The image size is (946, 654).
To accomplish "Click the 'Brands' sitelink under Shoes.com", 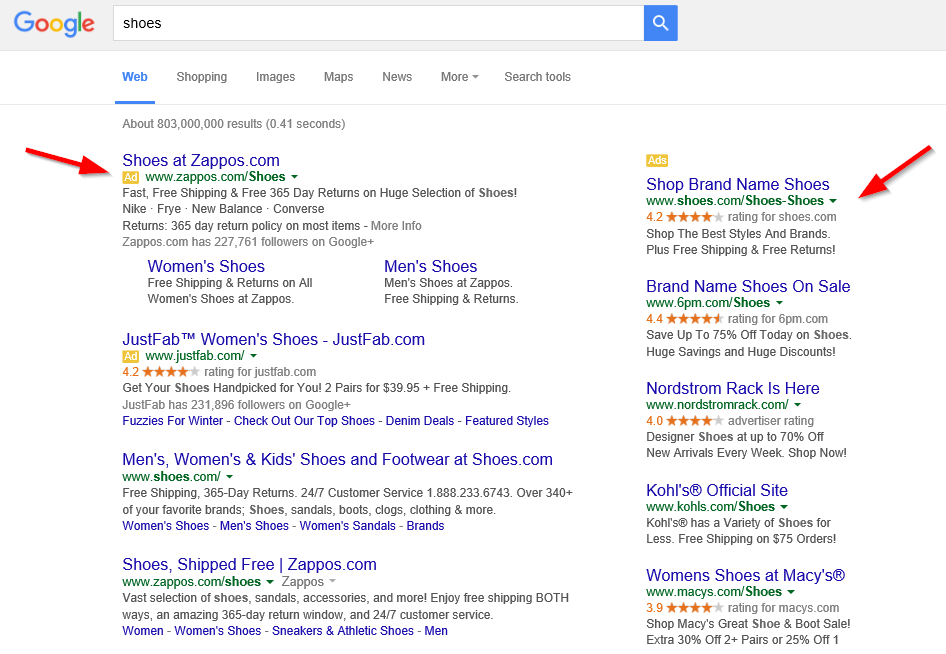I will [x=425, y=525].
